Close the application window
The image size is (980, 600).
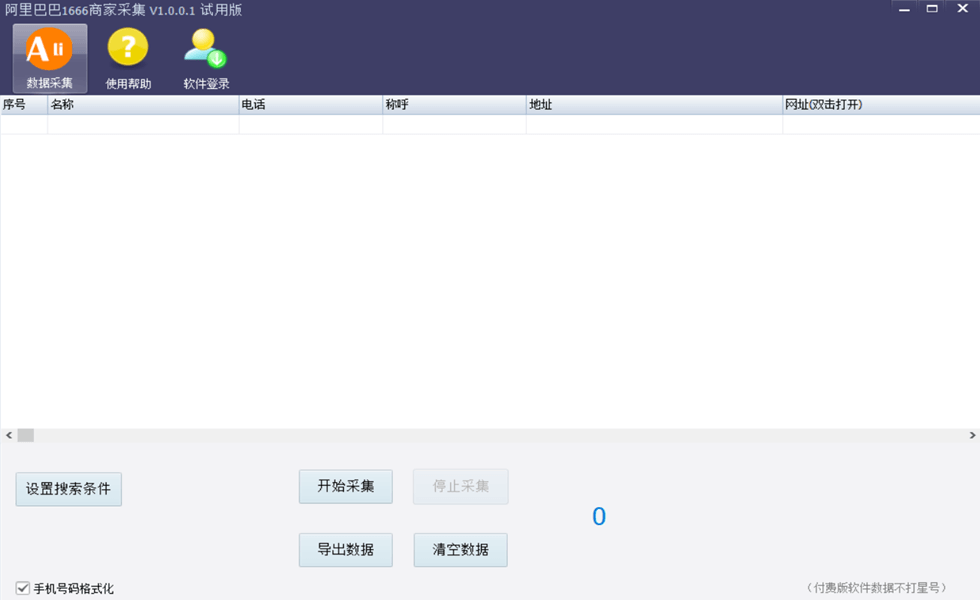tap(962, 9)
